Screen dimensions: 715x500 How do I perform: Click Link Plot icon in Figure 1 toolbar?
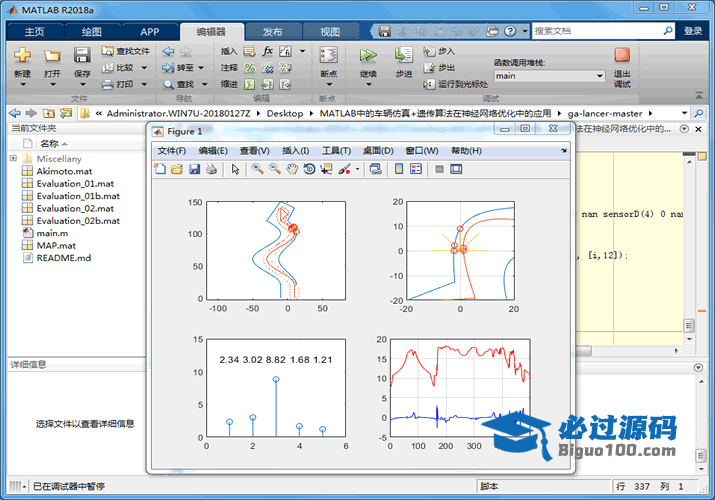coord(376,169)
